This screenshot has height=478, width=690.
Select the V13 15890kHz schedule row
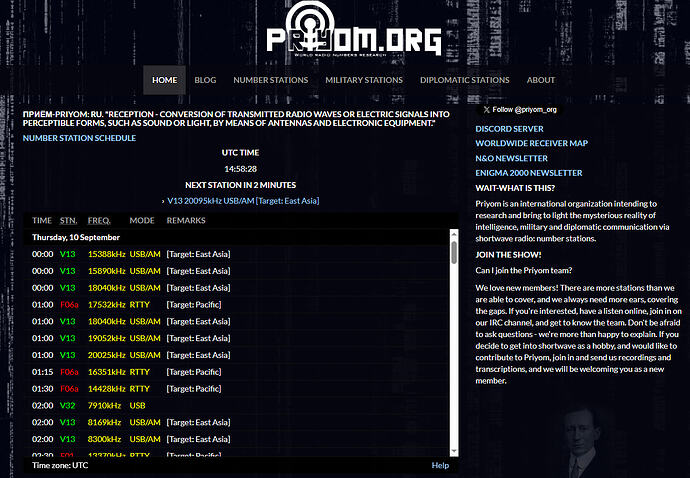coord(237,271)
